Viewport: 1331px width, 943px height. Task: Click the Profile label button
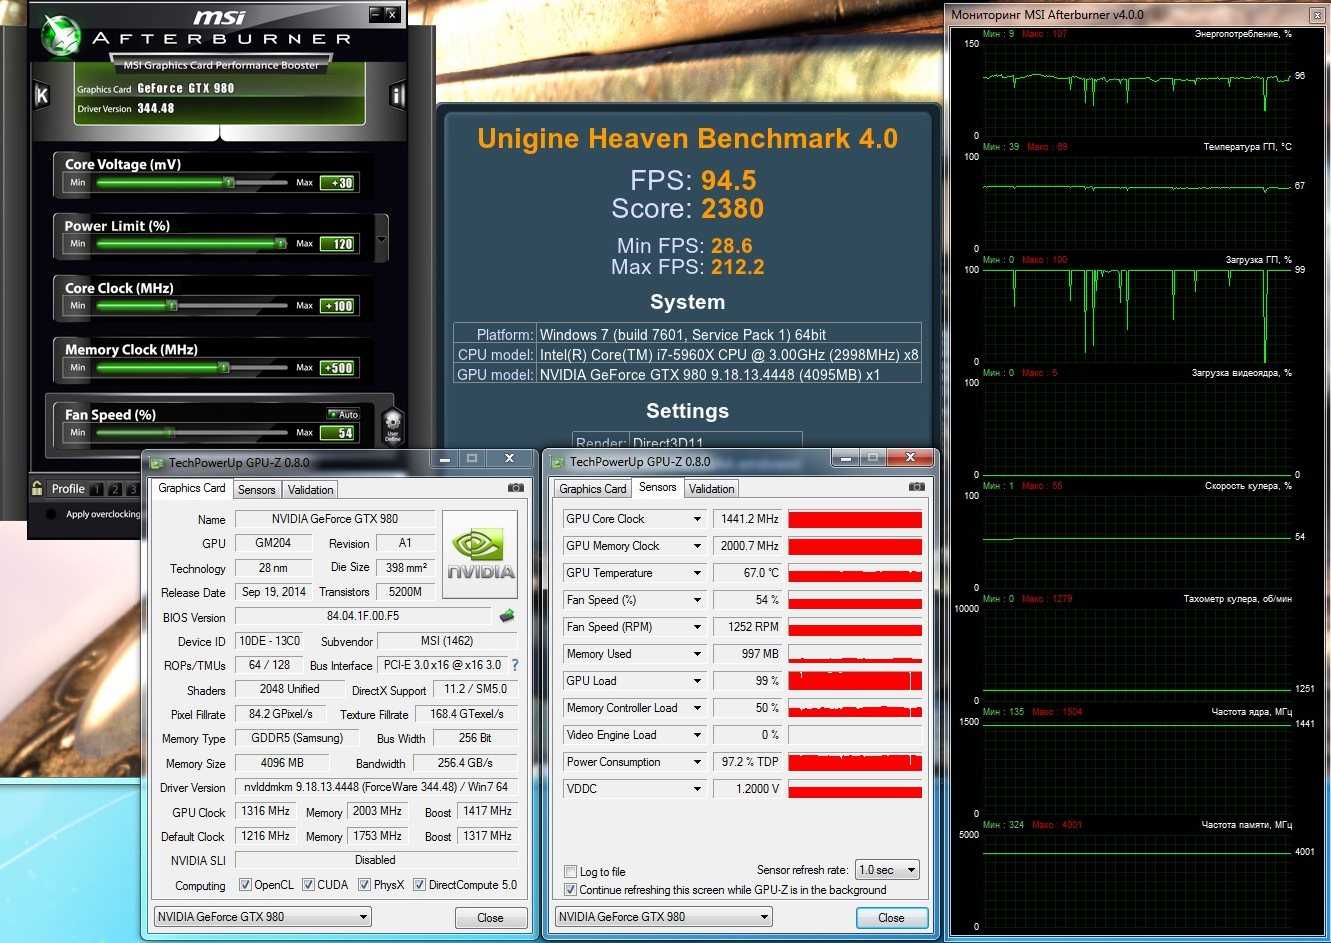click(68, 489)
